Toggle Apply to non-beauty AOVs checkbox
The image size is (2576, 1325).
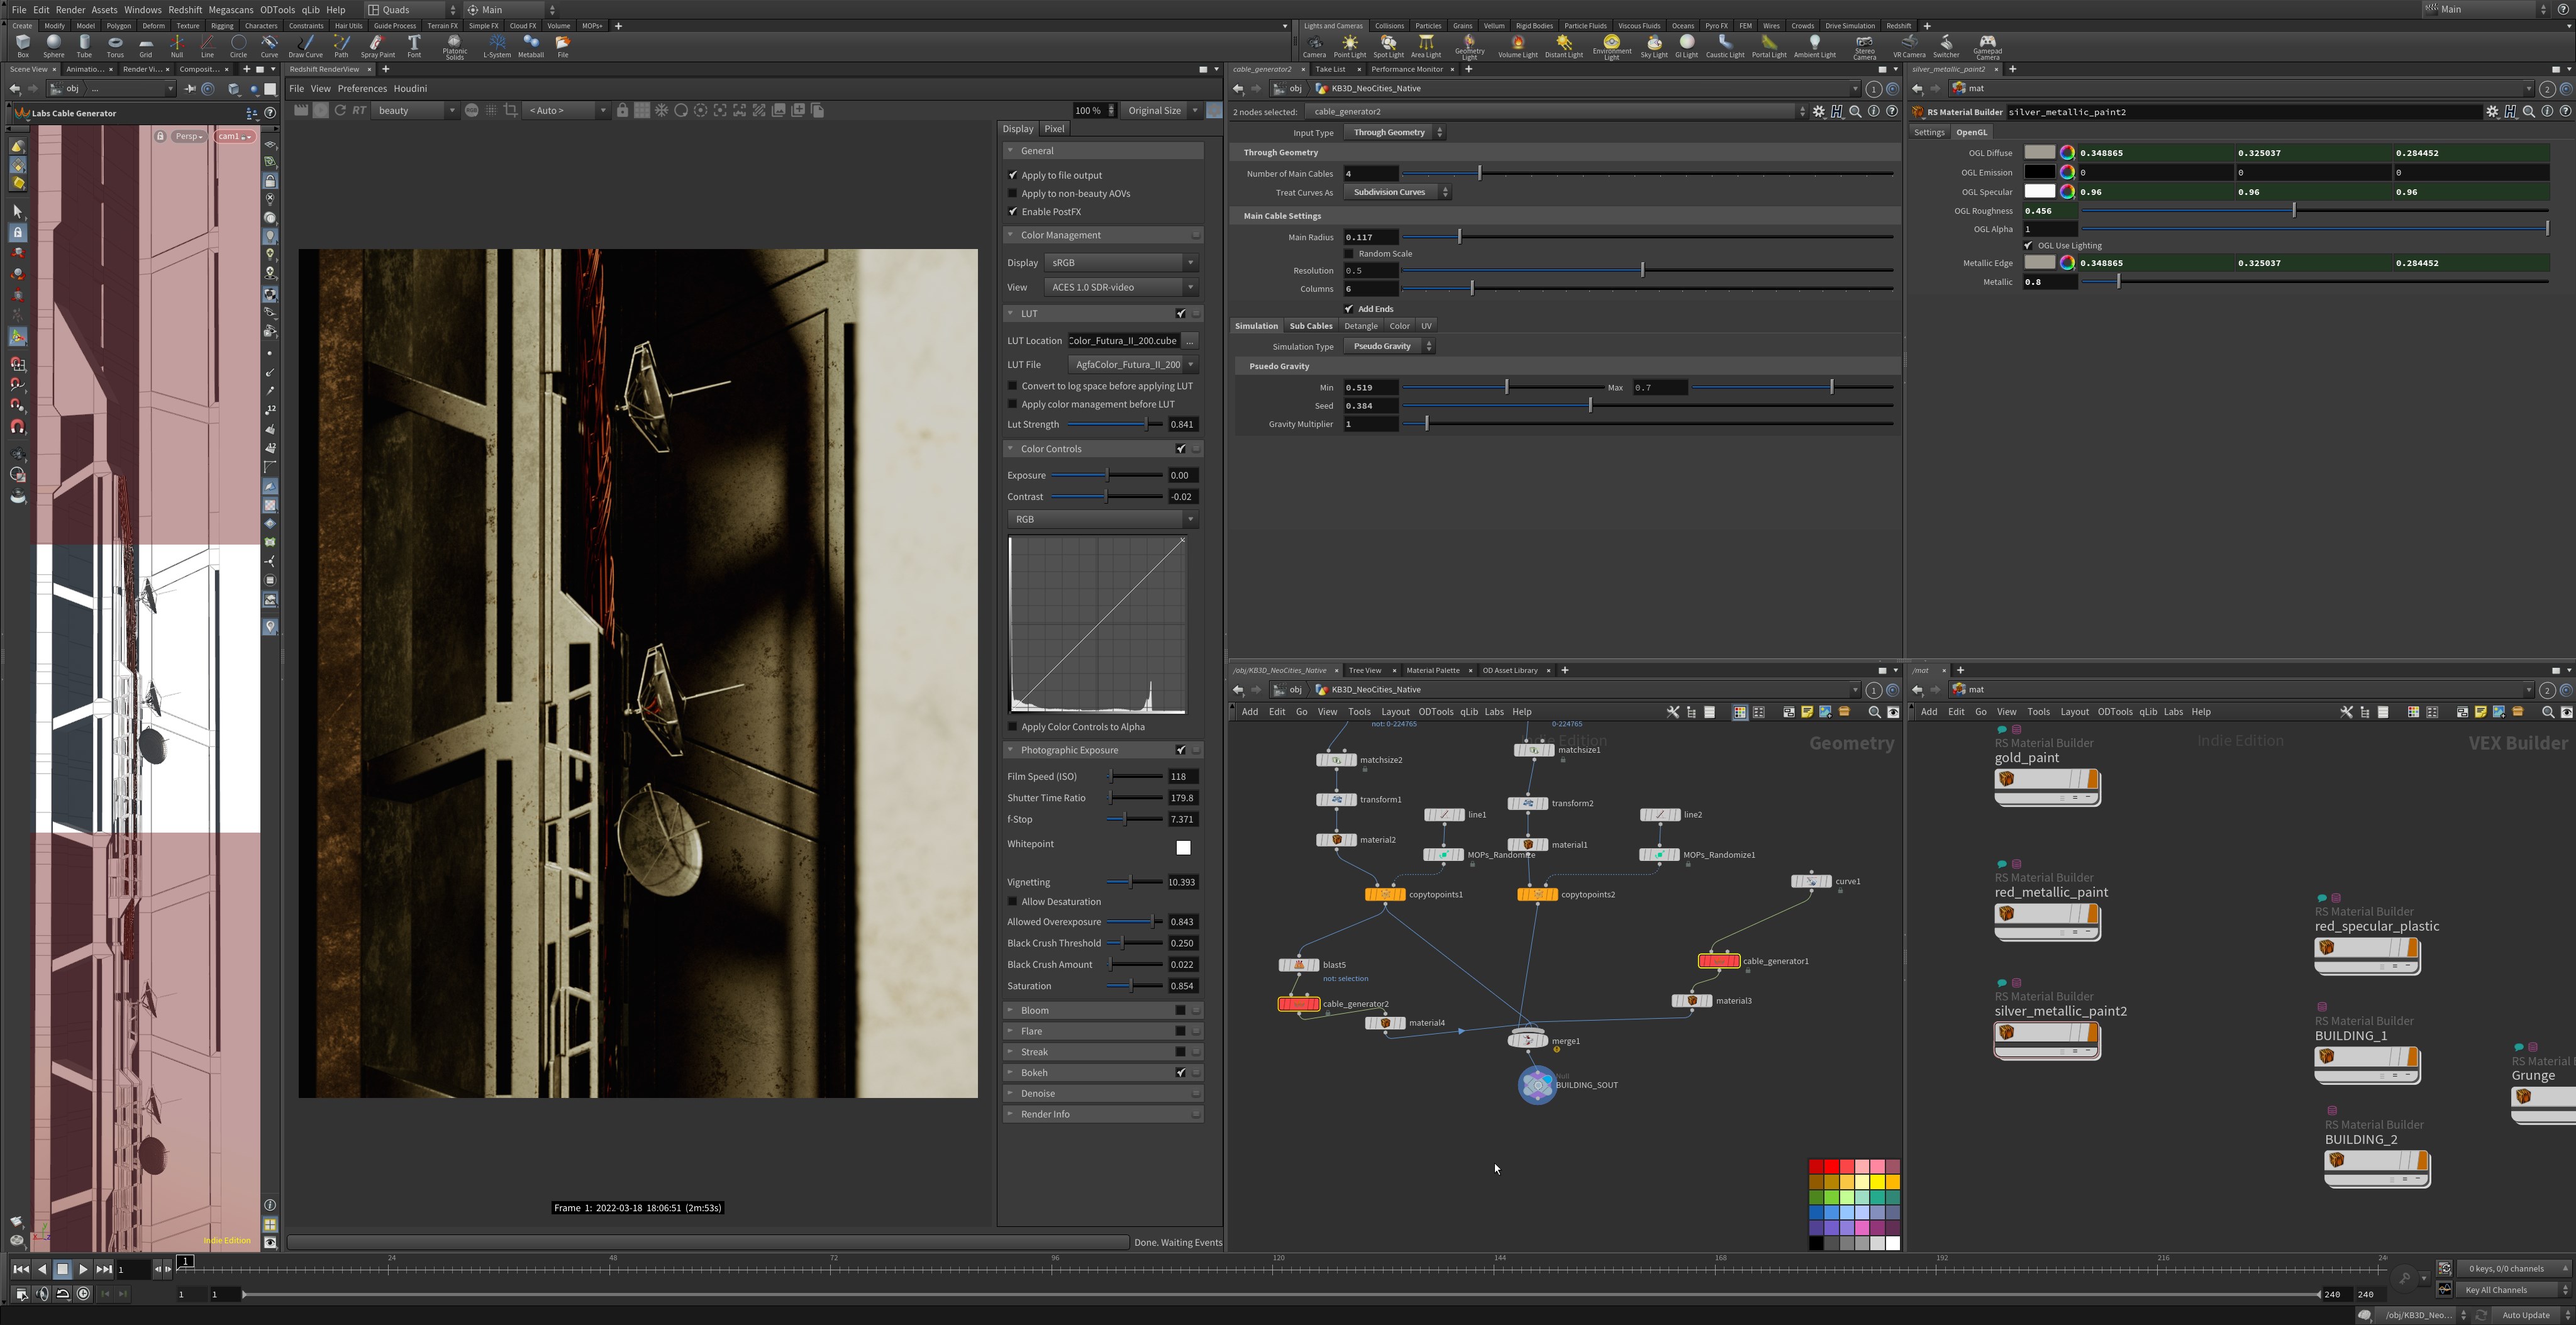1013,194
